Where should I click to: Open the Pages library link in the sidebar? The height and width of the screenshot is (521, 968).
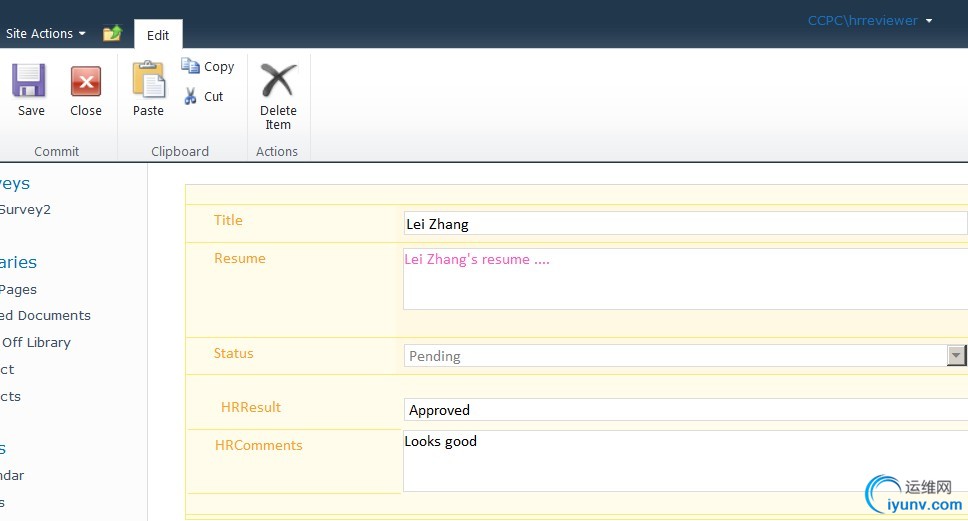[19, 290]
